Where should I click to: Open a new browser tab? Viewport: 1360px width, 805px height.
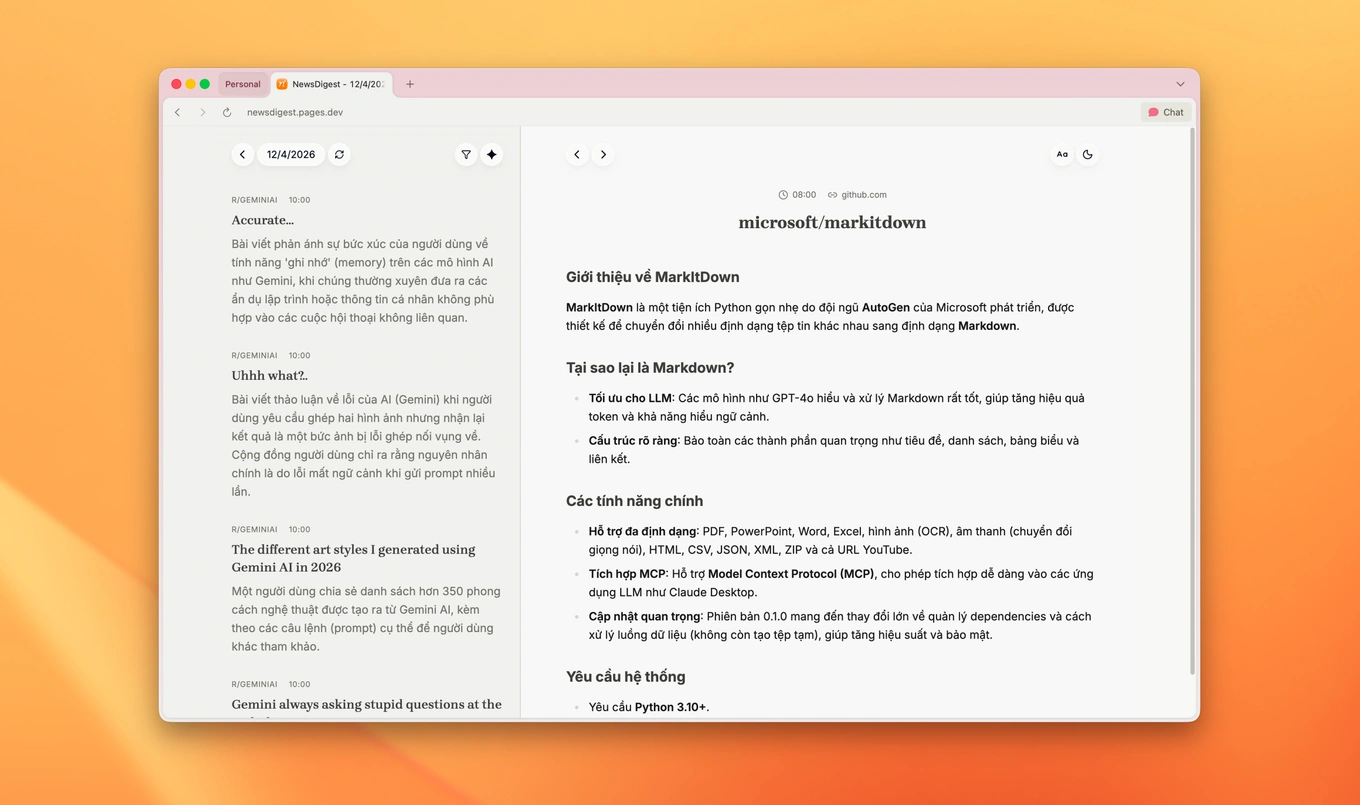pyautogui.click(x=410, y=84)
